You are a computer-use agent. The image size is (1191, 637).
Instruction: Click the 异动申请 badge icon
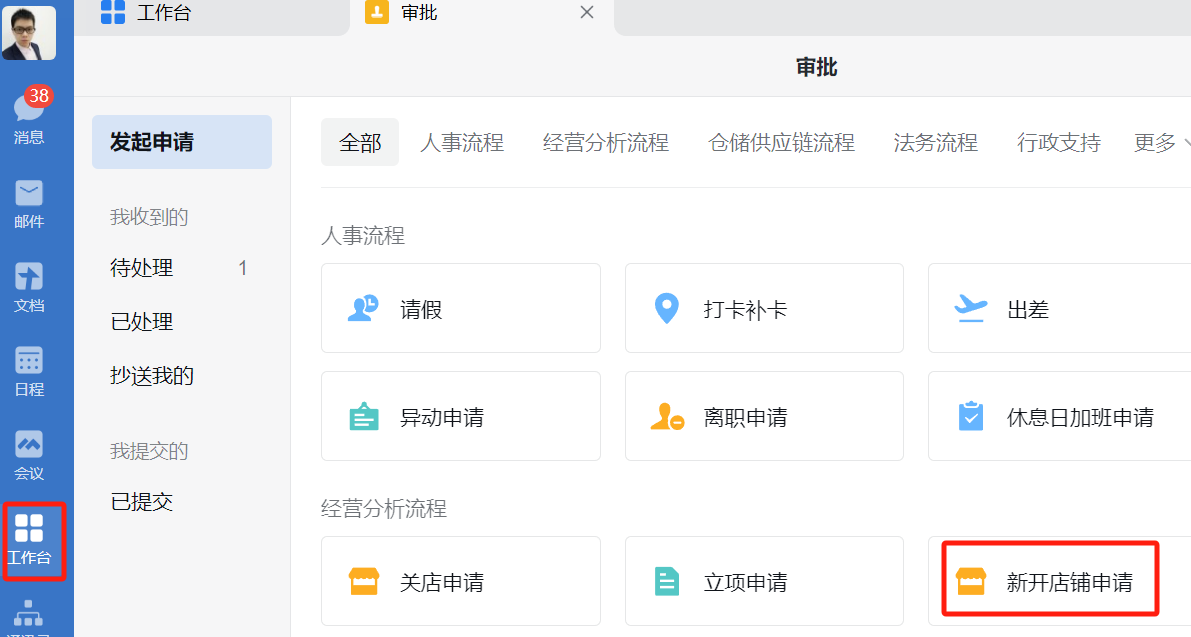point(363,416)
